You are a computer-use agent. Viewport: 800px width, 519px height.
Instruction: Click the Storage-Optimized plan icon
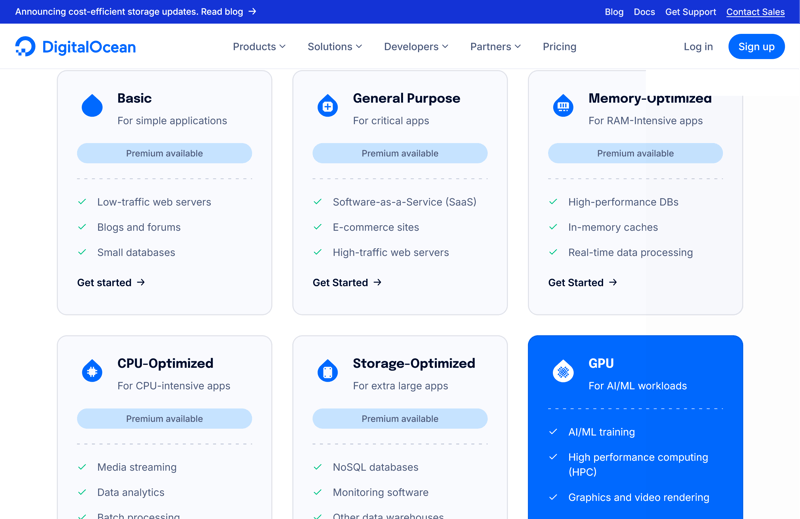click(x=327, y=371)
